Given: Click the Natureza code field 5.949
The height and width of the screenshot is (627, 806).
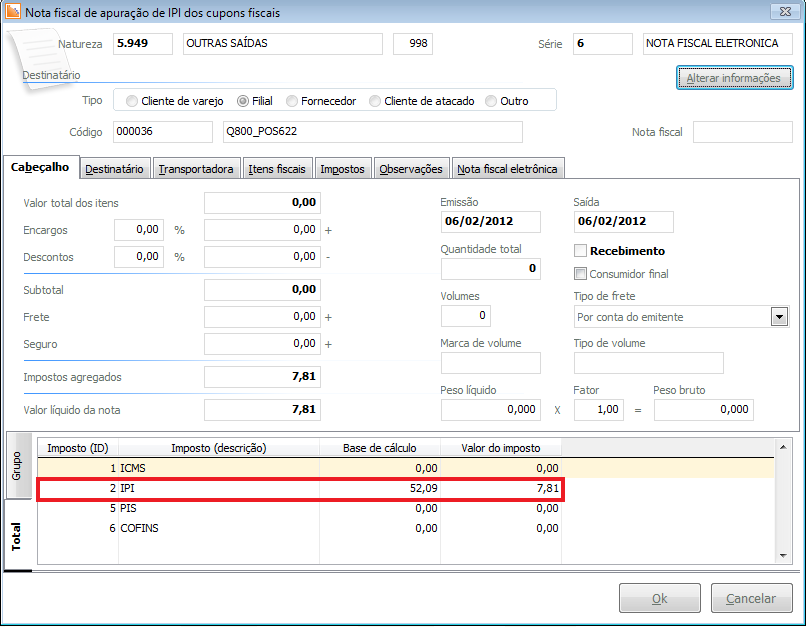Looking at the screenshot, I should pos(143,44).
